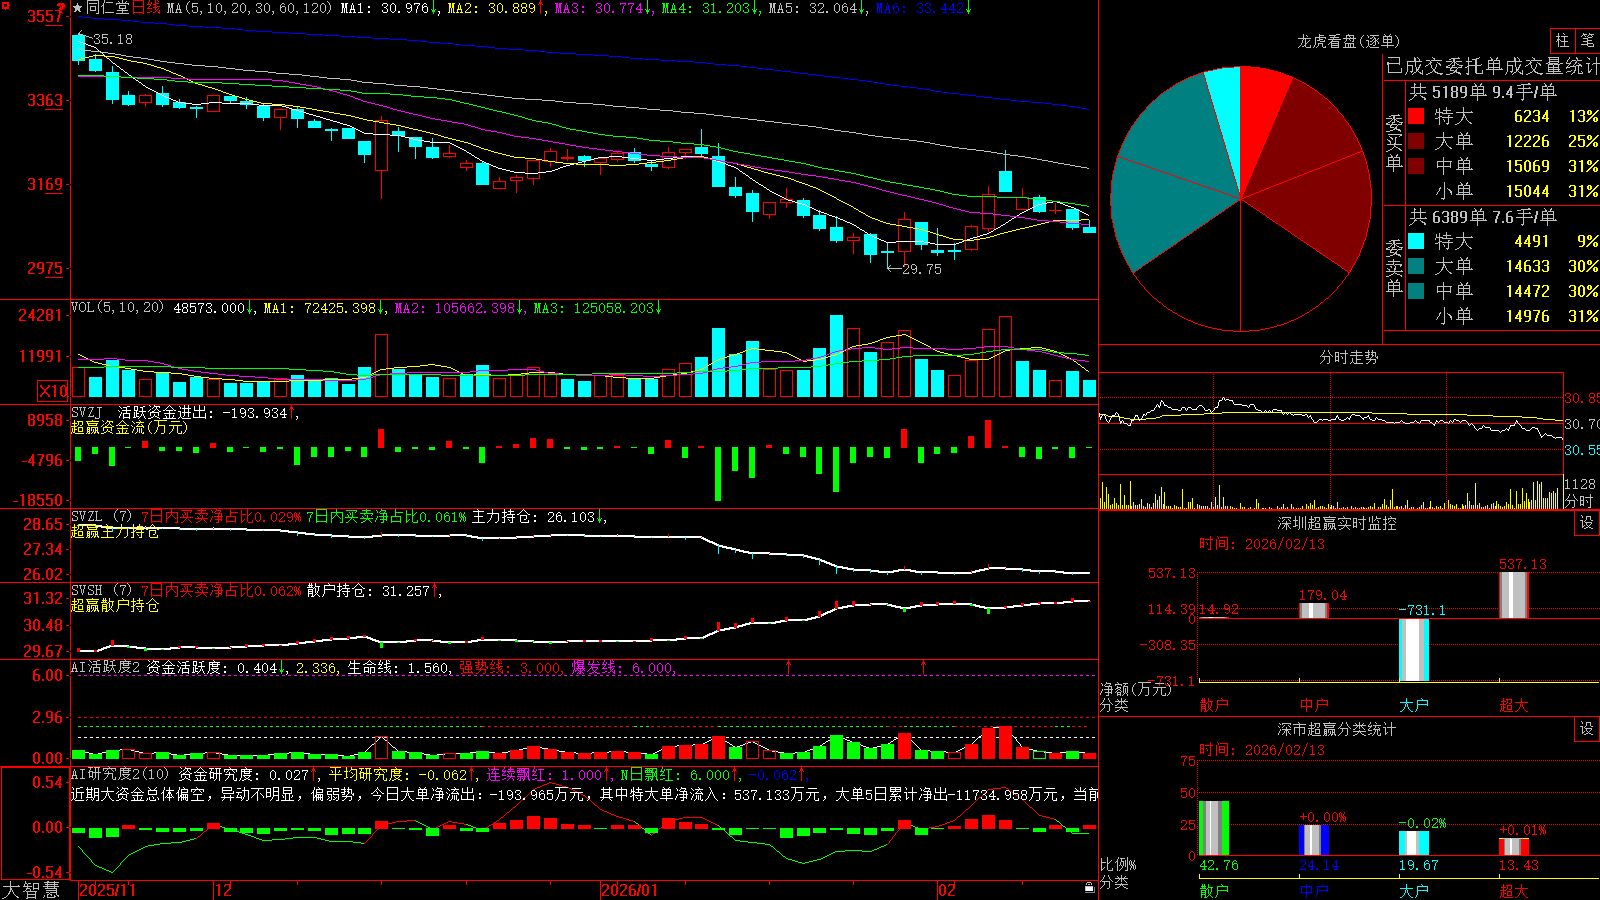The image size is (1600, 900).
Task: Click the cyan 大户 bar showing 19.67
Action: (x=1414, y=843)
